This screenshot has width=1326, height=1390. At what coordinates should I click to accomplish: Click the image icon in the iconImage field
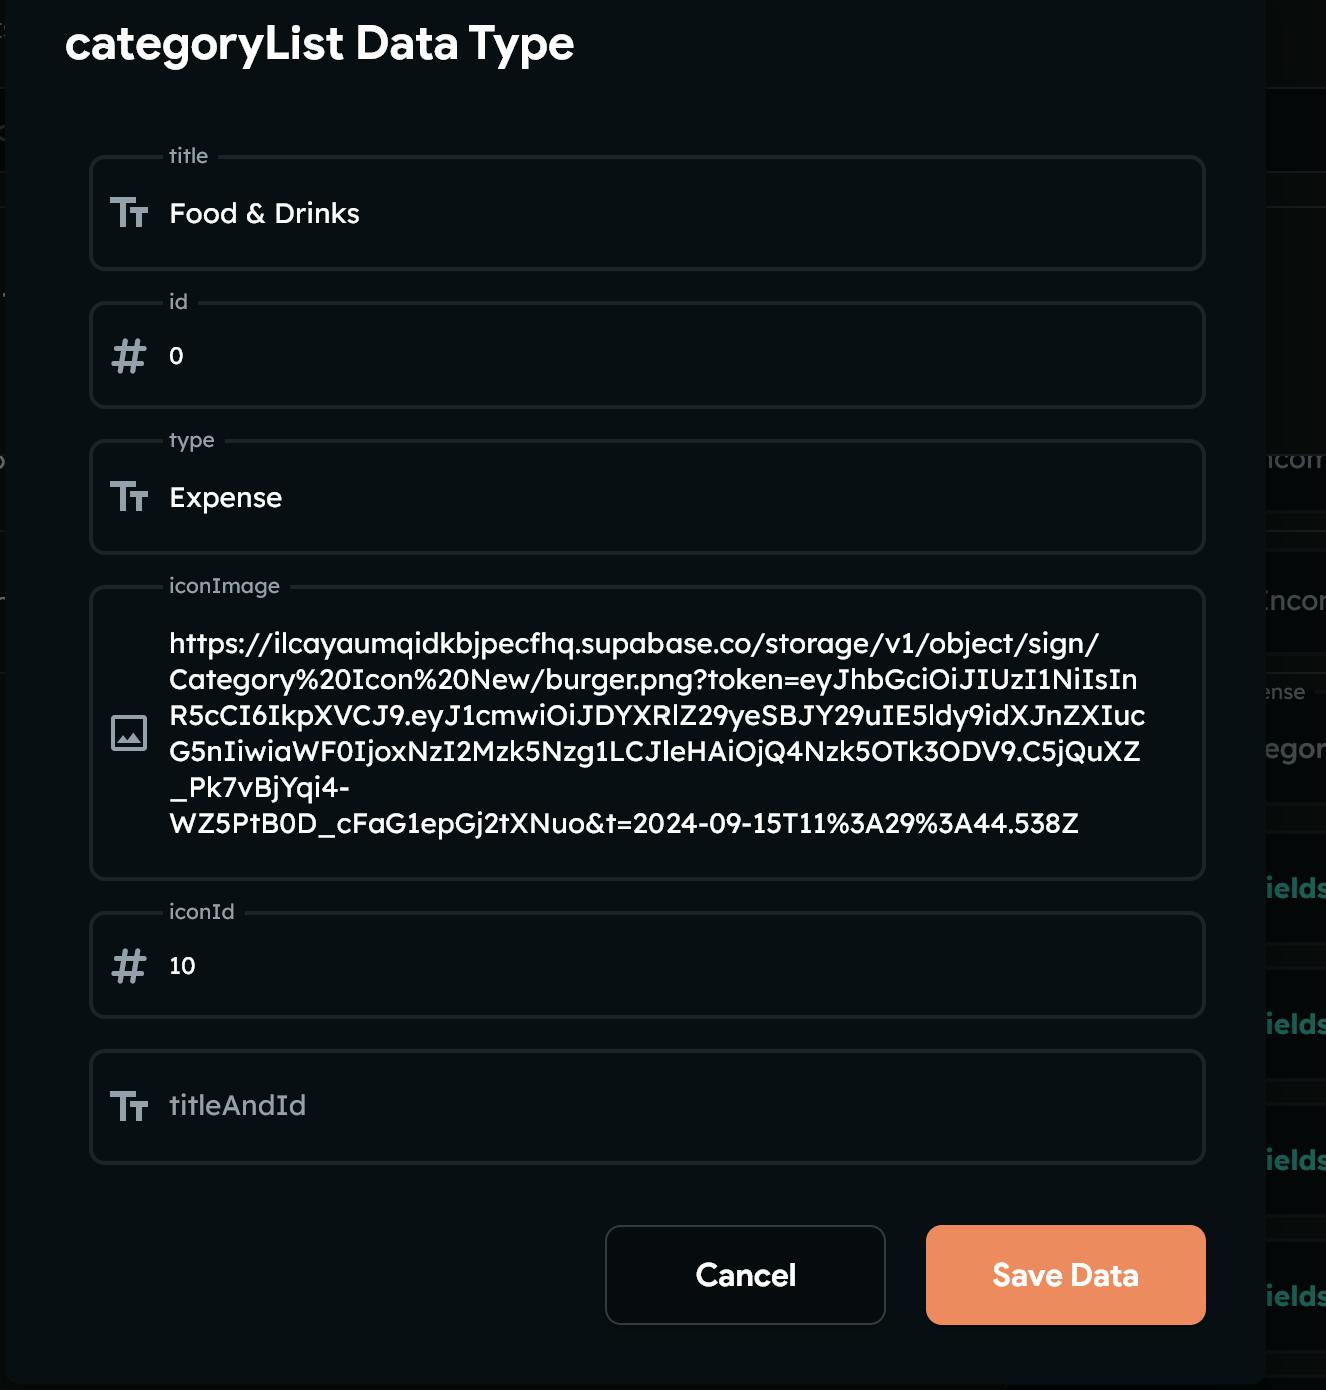click(129, 733)
